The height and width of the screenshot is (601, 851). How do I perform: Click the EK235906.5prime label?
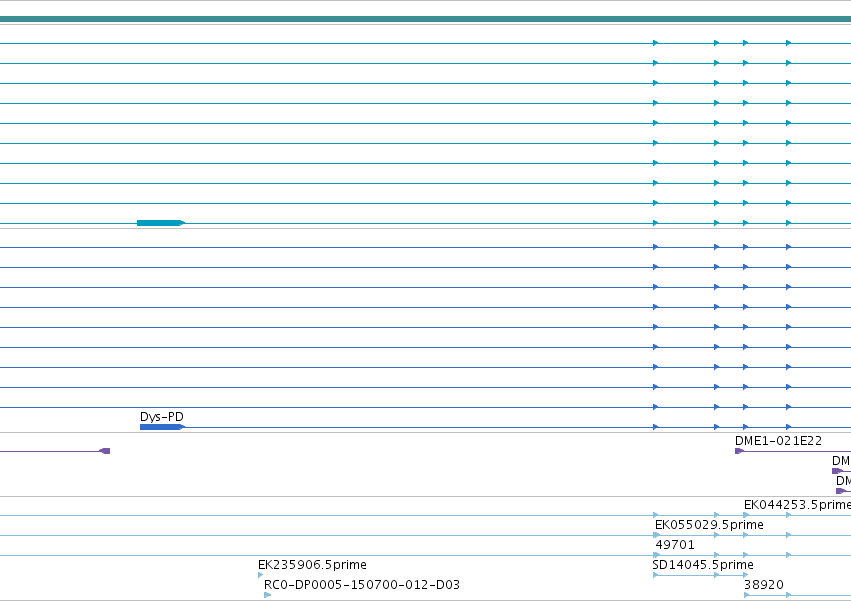(312, 565)
